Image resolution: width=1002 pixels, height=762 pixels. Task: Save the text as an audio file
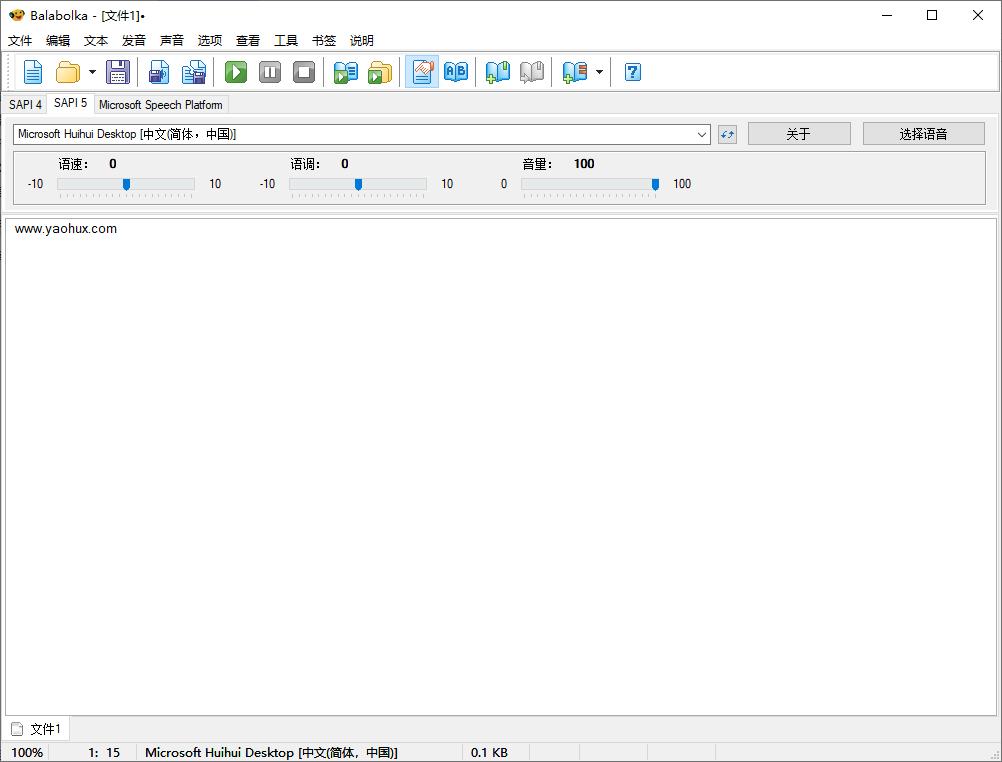(x=158, y=71)
